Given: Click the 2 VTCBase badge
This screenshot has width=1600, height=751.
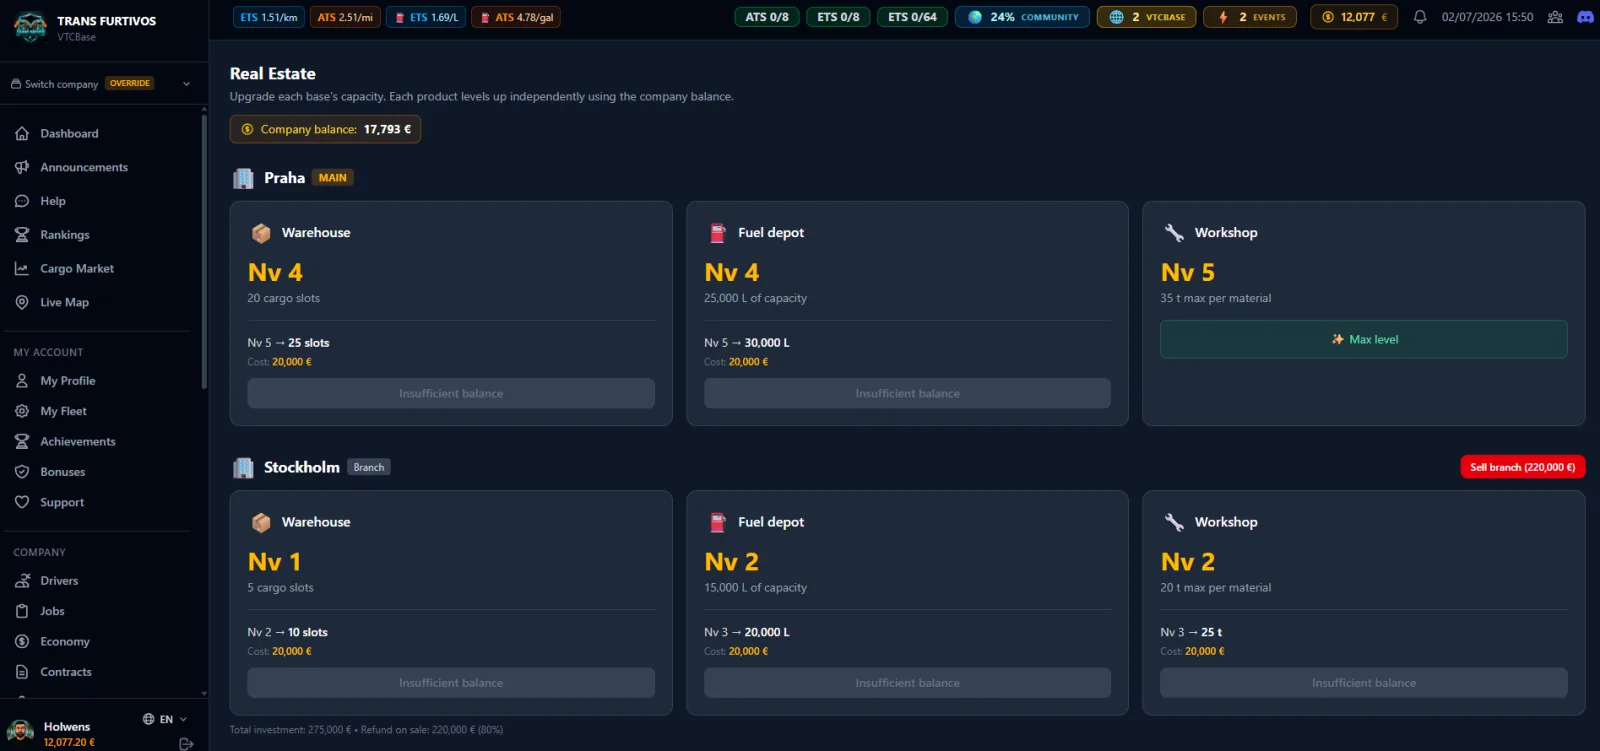Looking at the screenshot, I should coord(1146,17).
